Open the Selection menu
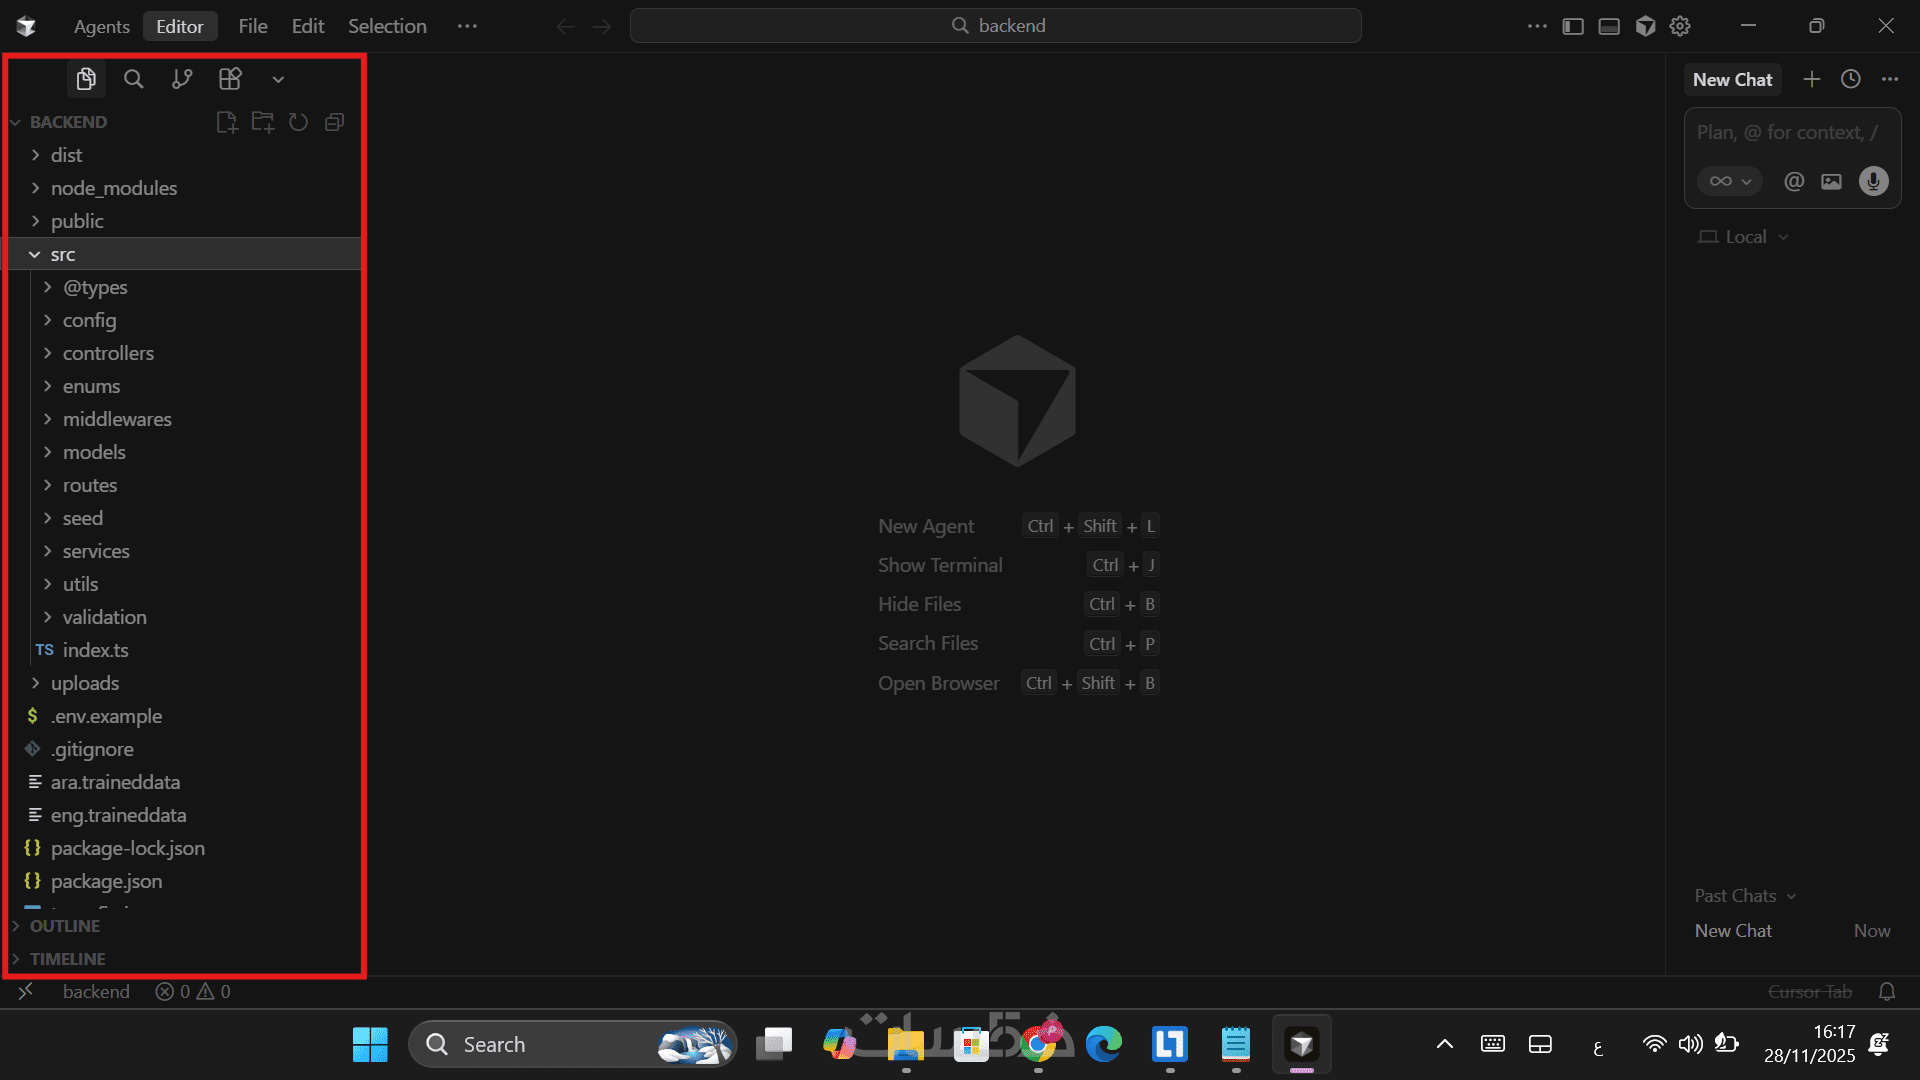The height and width of the screenshot is (1080, 1920). click(x=387, y=26)
